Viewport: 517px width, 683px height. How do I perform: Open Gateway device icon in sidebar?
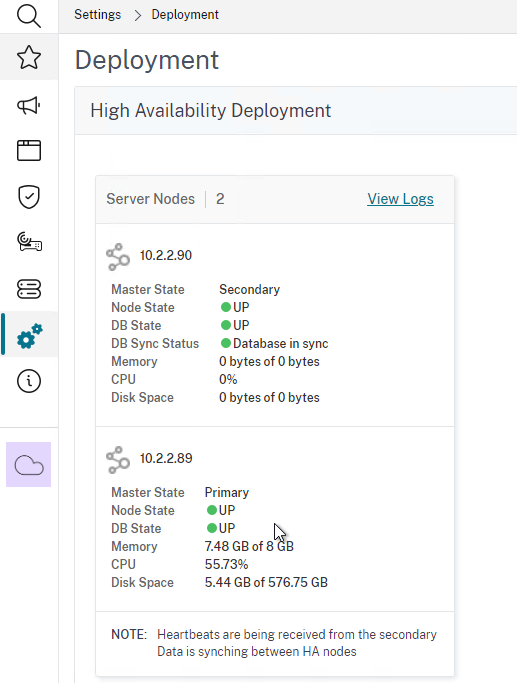pyautogui.click(x=29, y=242)
